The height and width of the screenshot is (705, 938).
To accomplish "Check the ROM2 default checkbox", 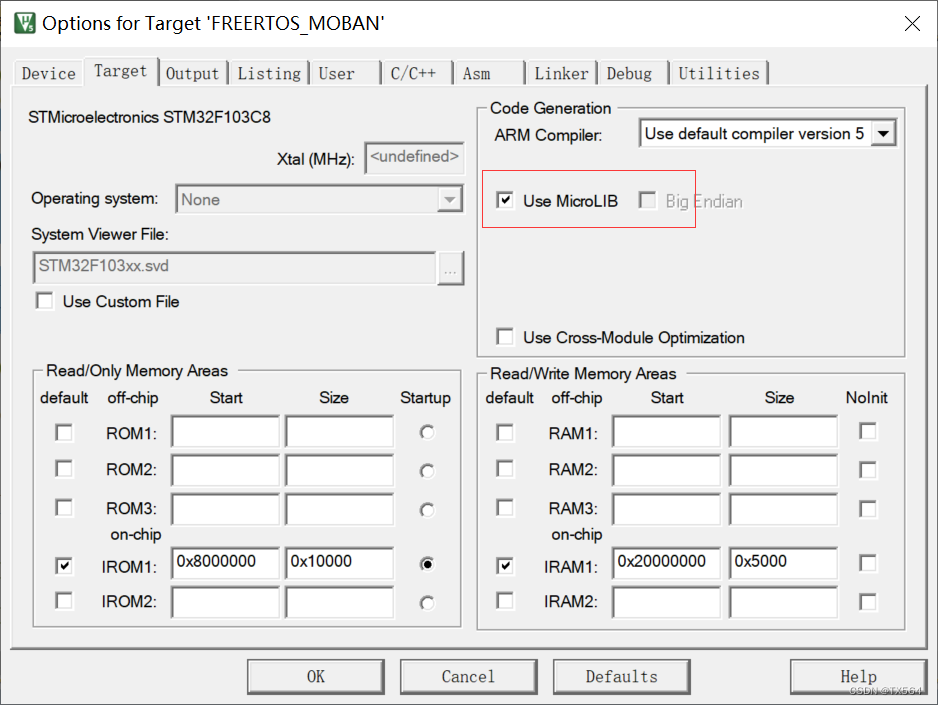I will [x=63, y=469].
